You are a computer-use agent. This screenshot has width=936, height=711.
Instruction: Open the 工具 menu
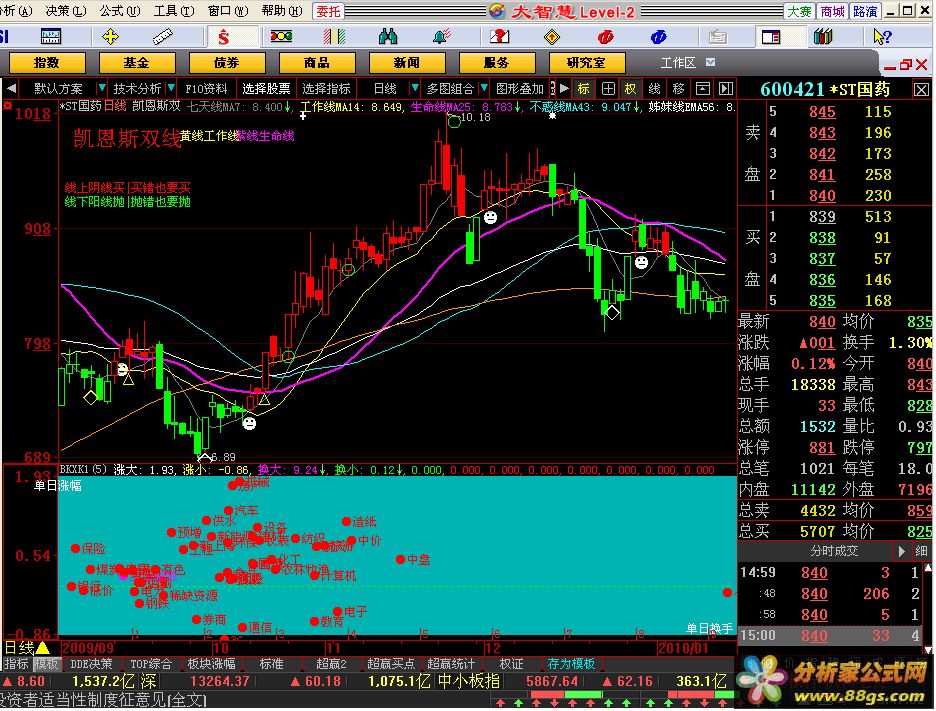tap(174, 11)
